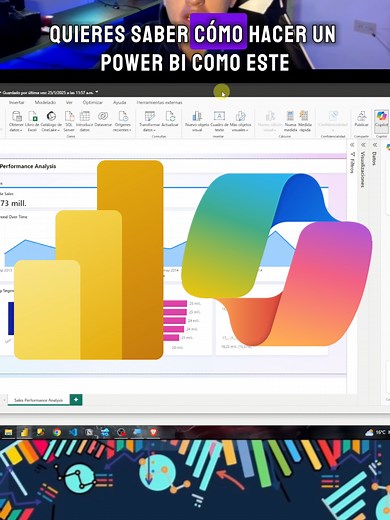390x520 pixels.
Task: Click the Trend Over Time chart title
Action: pos(14,217)
